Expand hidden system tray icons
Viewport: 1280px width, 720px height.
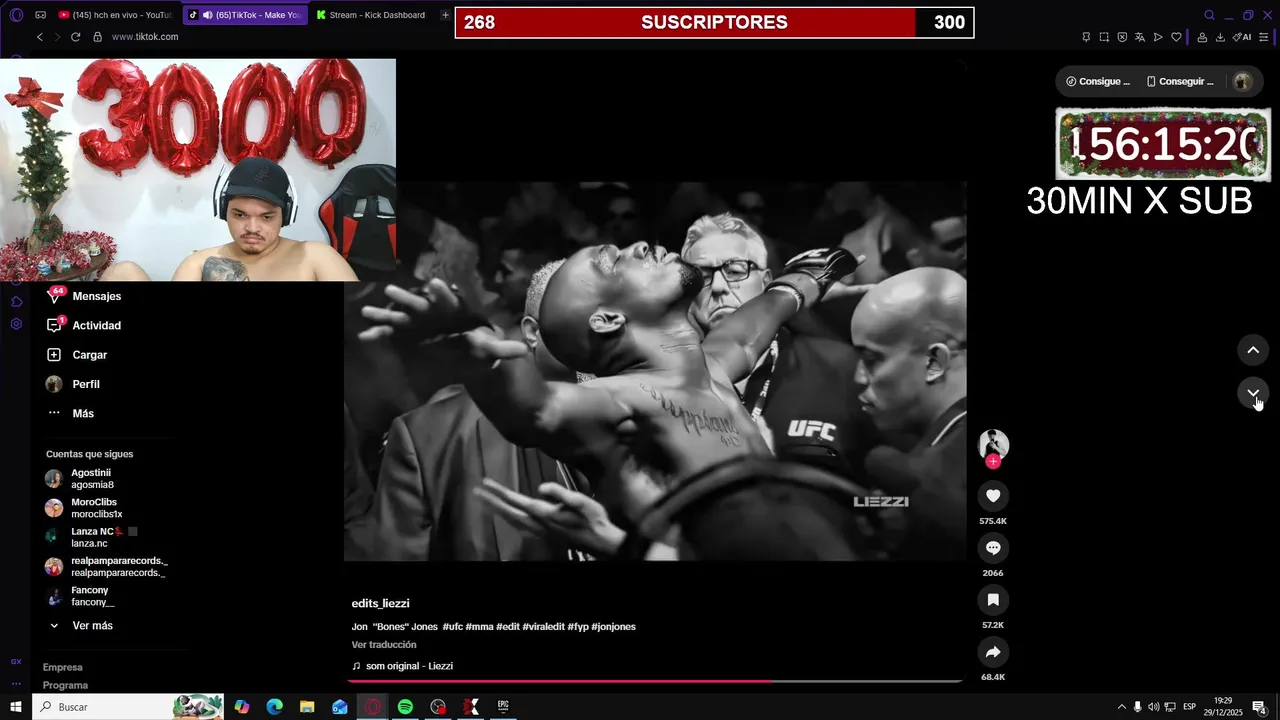point(1121,707)
